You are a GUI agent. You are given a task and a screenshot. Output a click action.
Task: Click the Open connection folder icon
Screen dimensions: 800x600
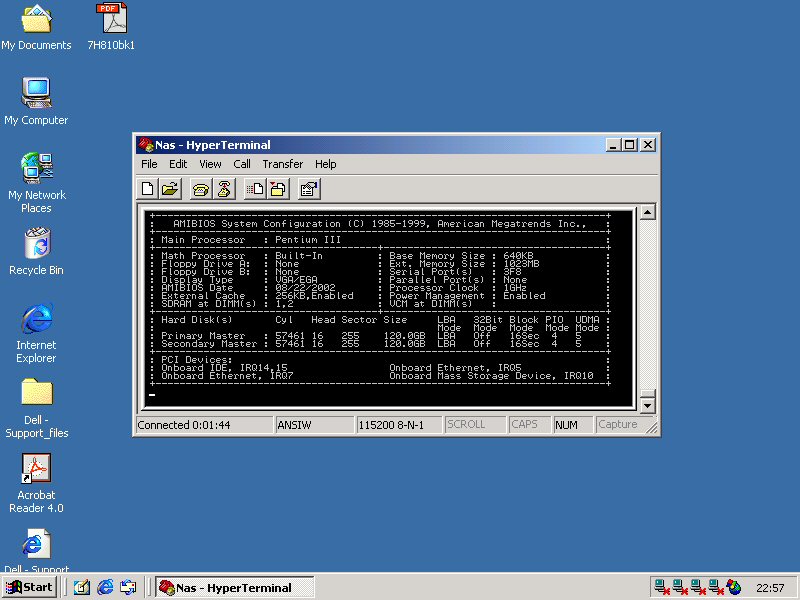pos(170,189)
